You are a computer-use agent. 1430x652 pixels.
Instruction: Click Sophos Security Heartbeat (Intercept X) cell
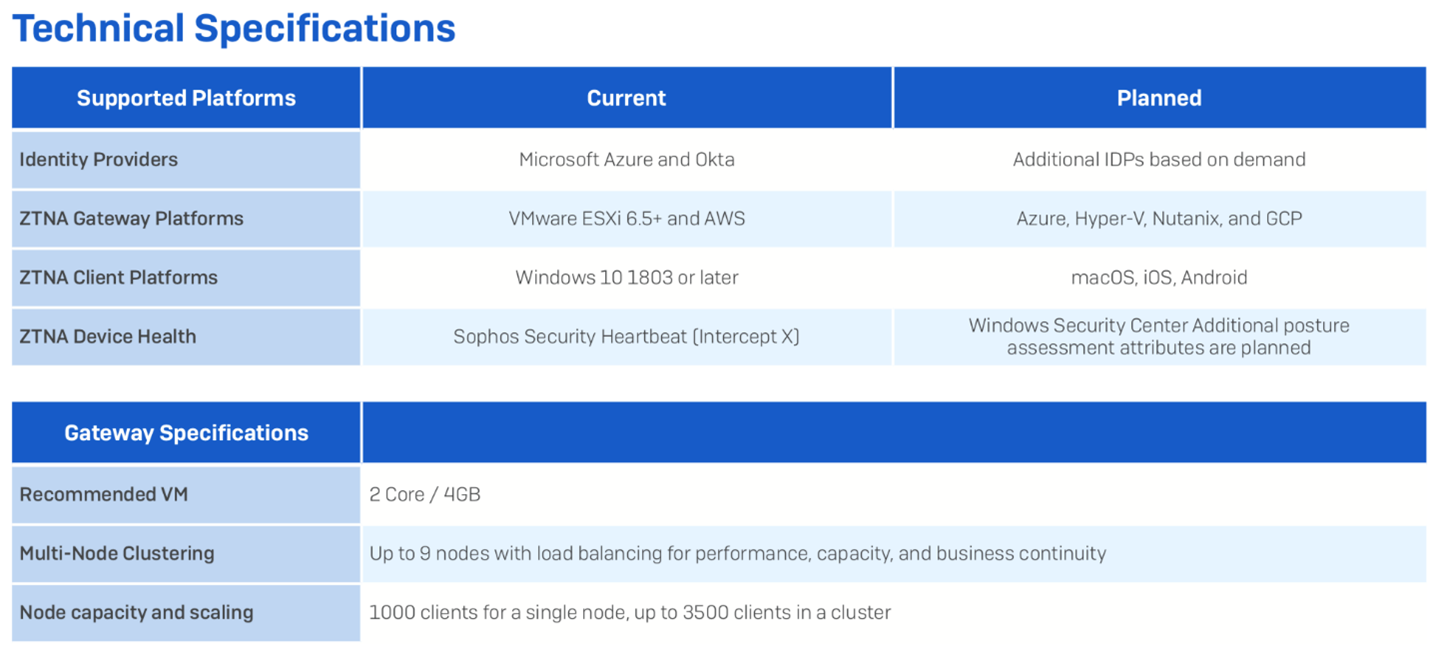point(626,336)
